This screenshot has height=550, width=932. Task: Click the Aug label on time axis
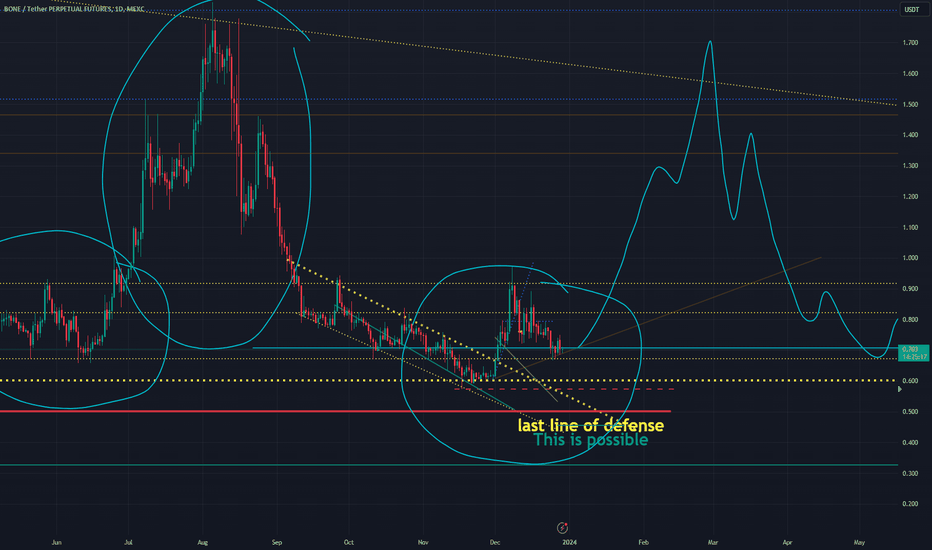pyautogui.click(x=203, y=542)
